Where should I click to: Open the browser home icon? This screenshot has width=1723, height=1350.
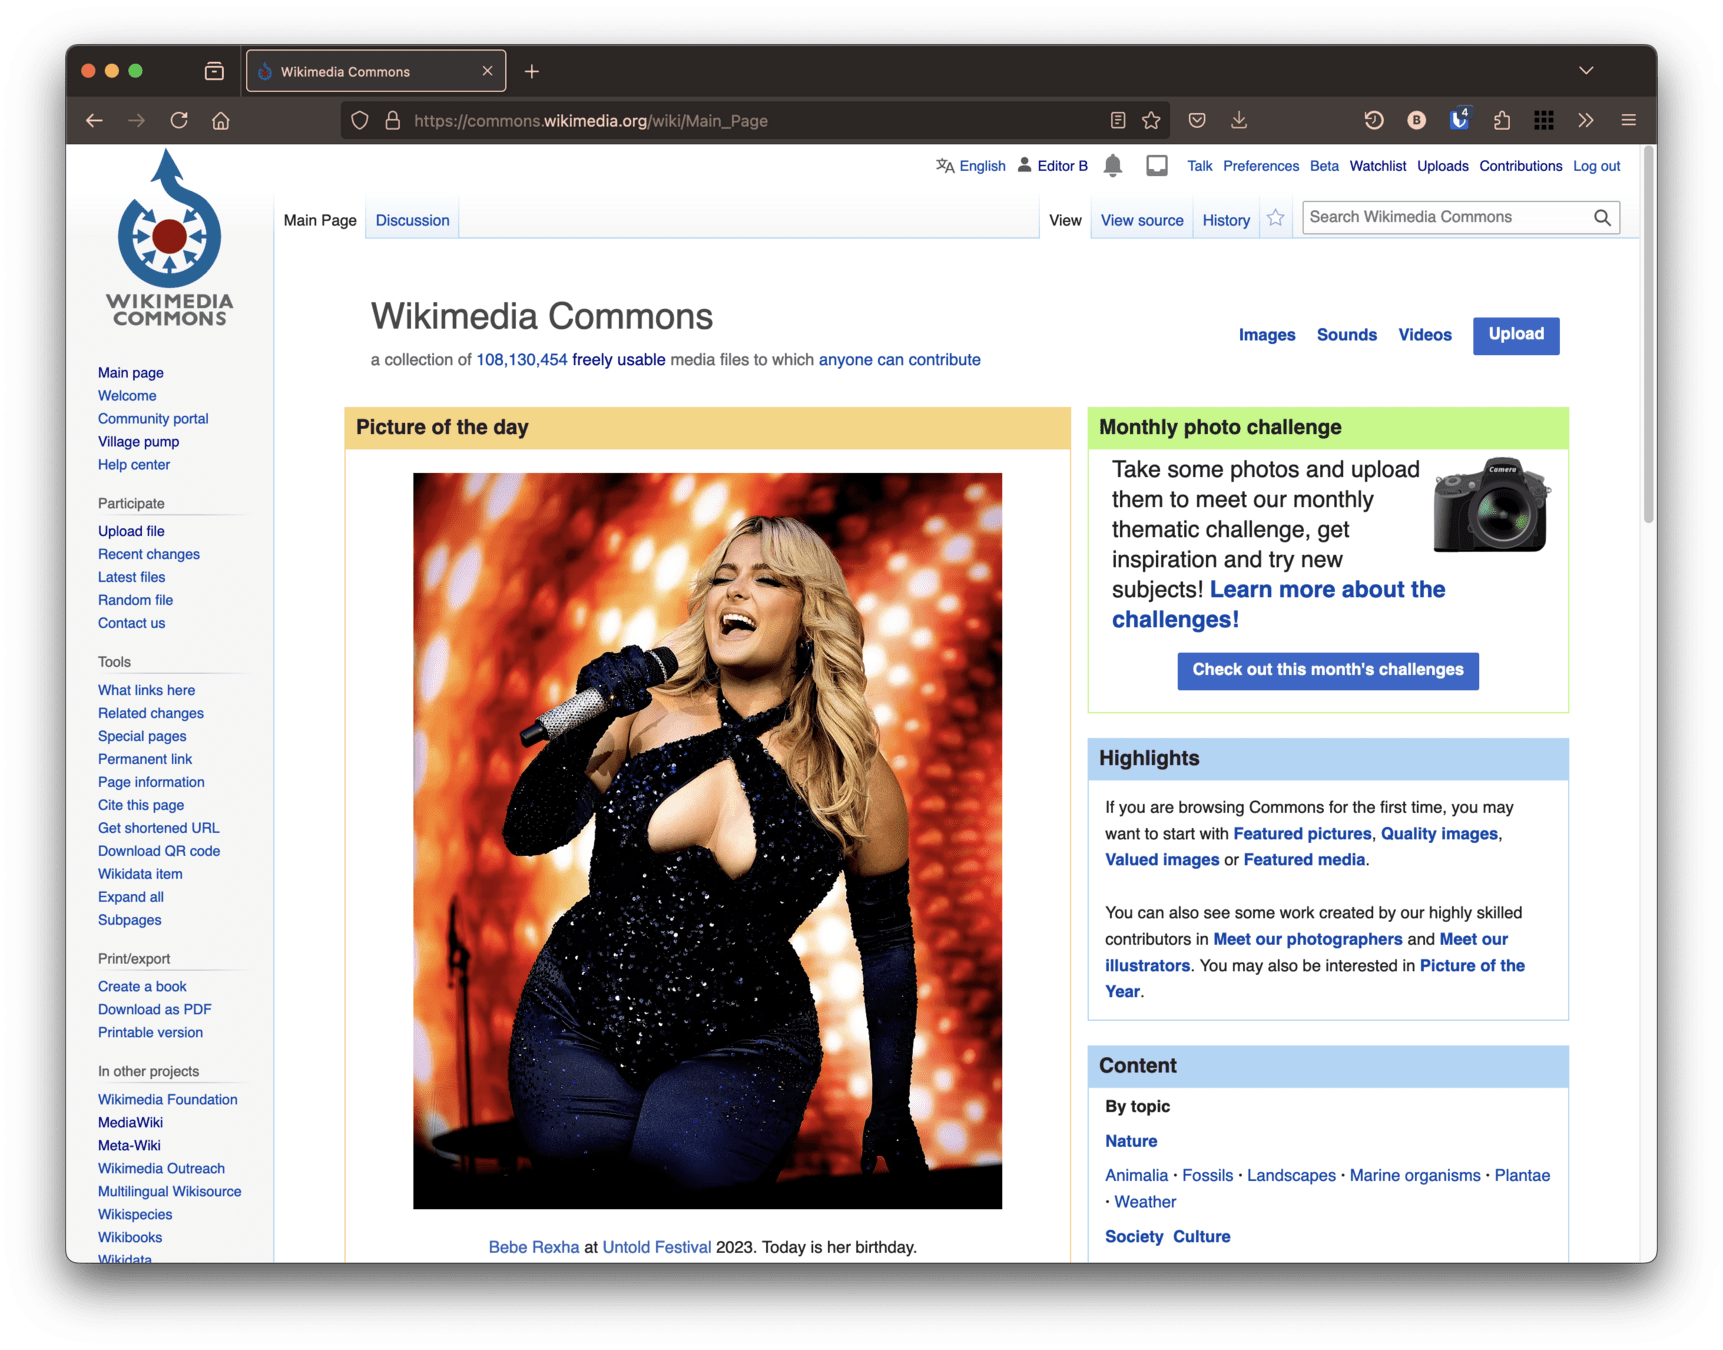221,121
